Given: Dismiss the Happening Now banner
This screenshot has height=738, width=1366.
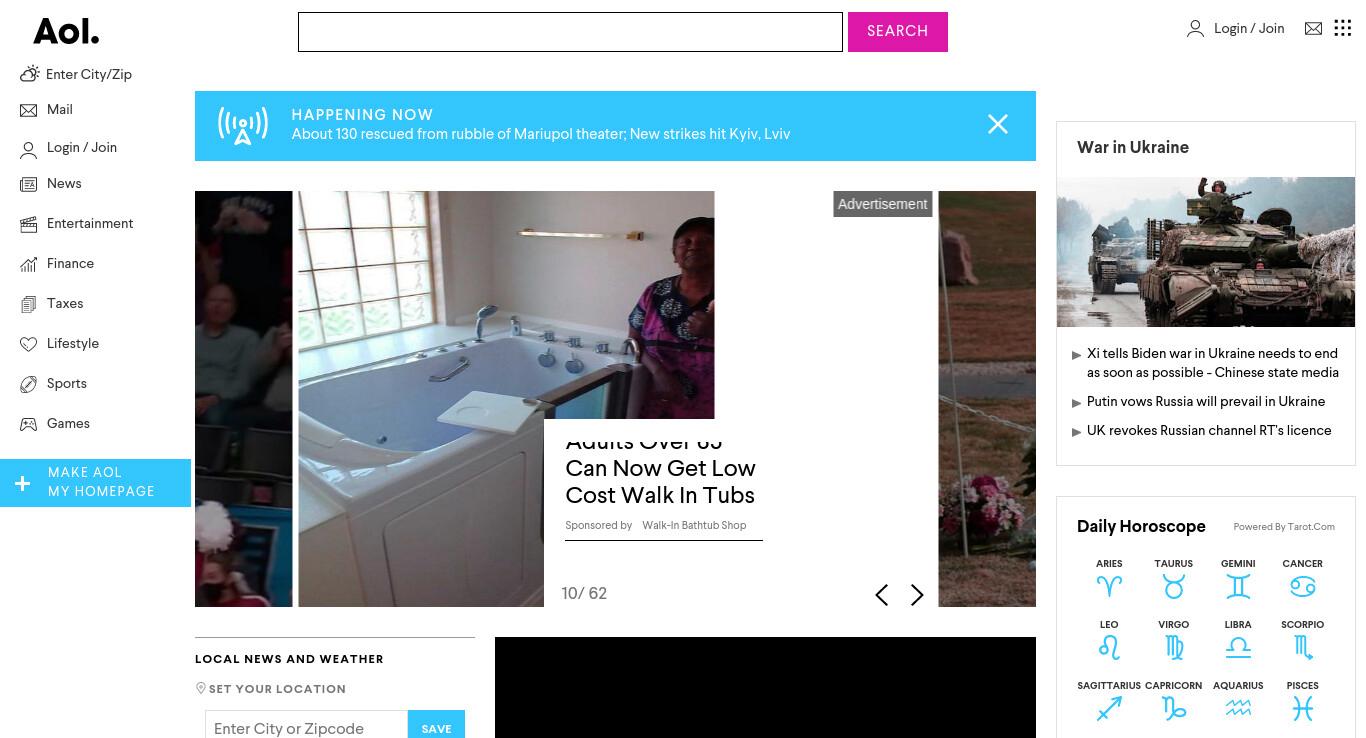Looking at the screenshot, I should pyautogui.click(x=998, y=124).
